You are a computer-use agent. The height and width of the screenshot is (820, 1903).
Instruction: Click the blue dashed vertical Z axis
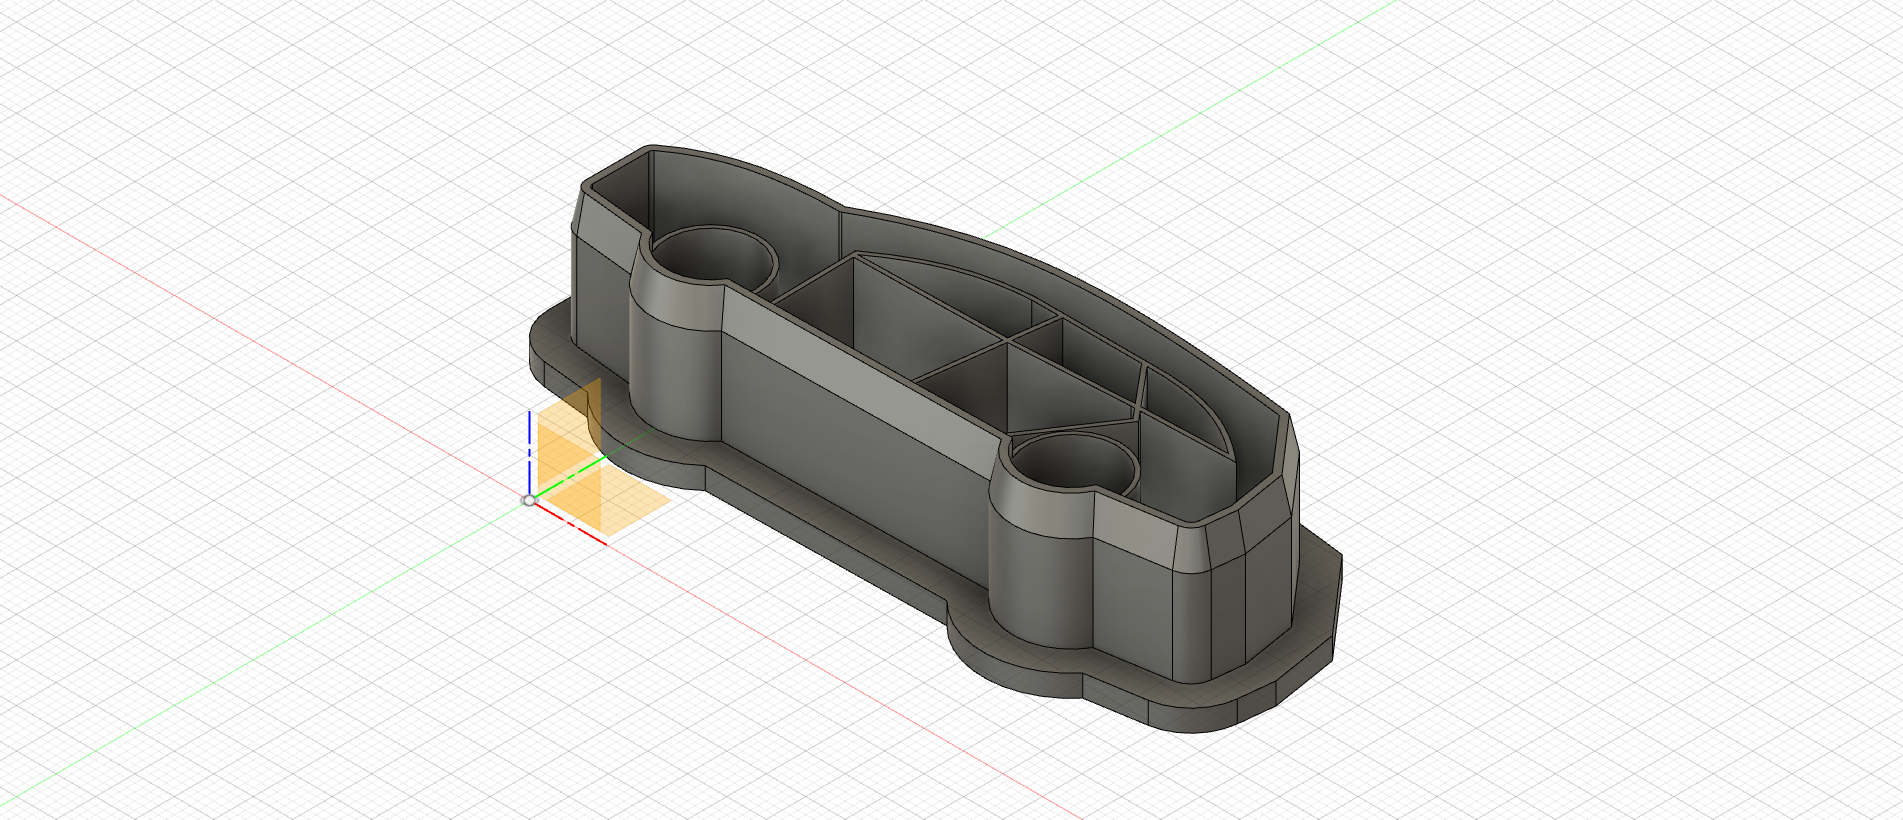(x=529, y=451)
